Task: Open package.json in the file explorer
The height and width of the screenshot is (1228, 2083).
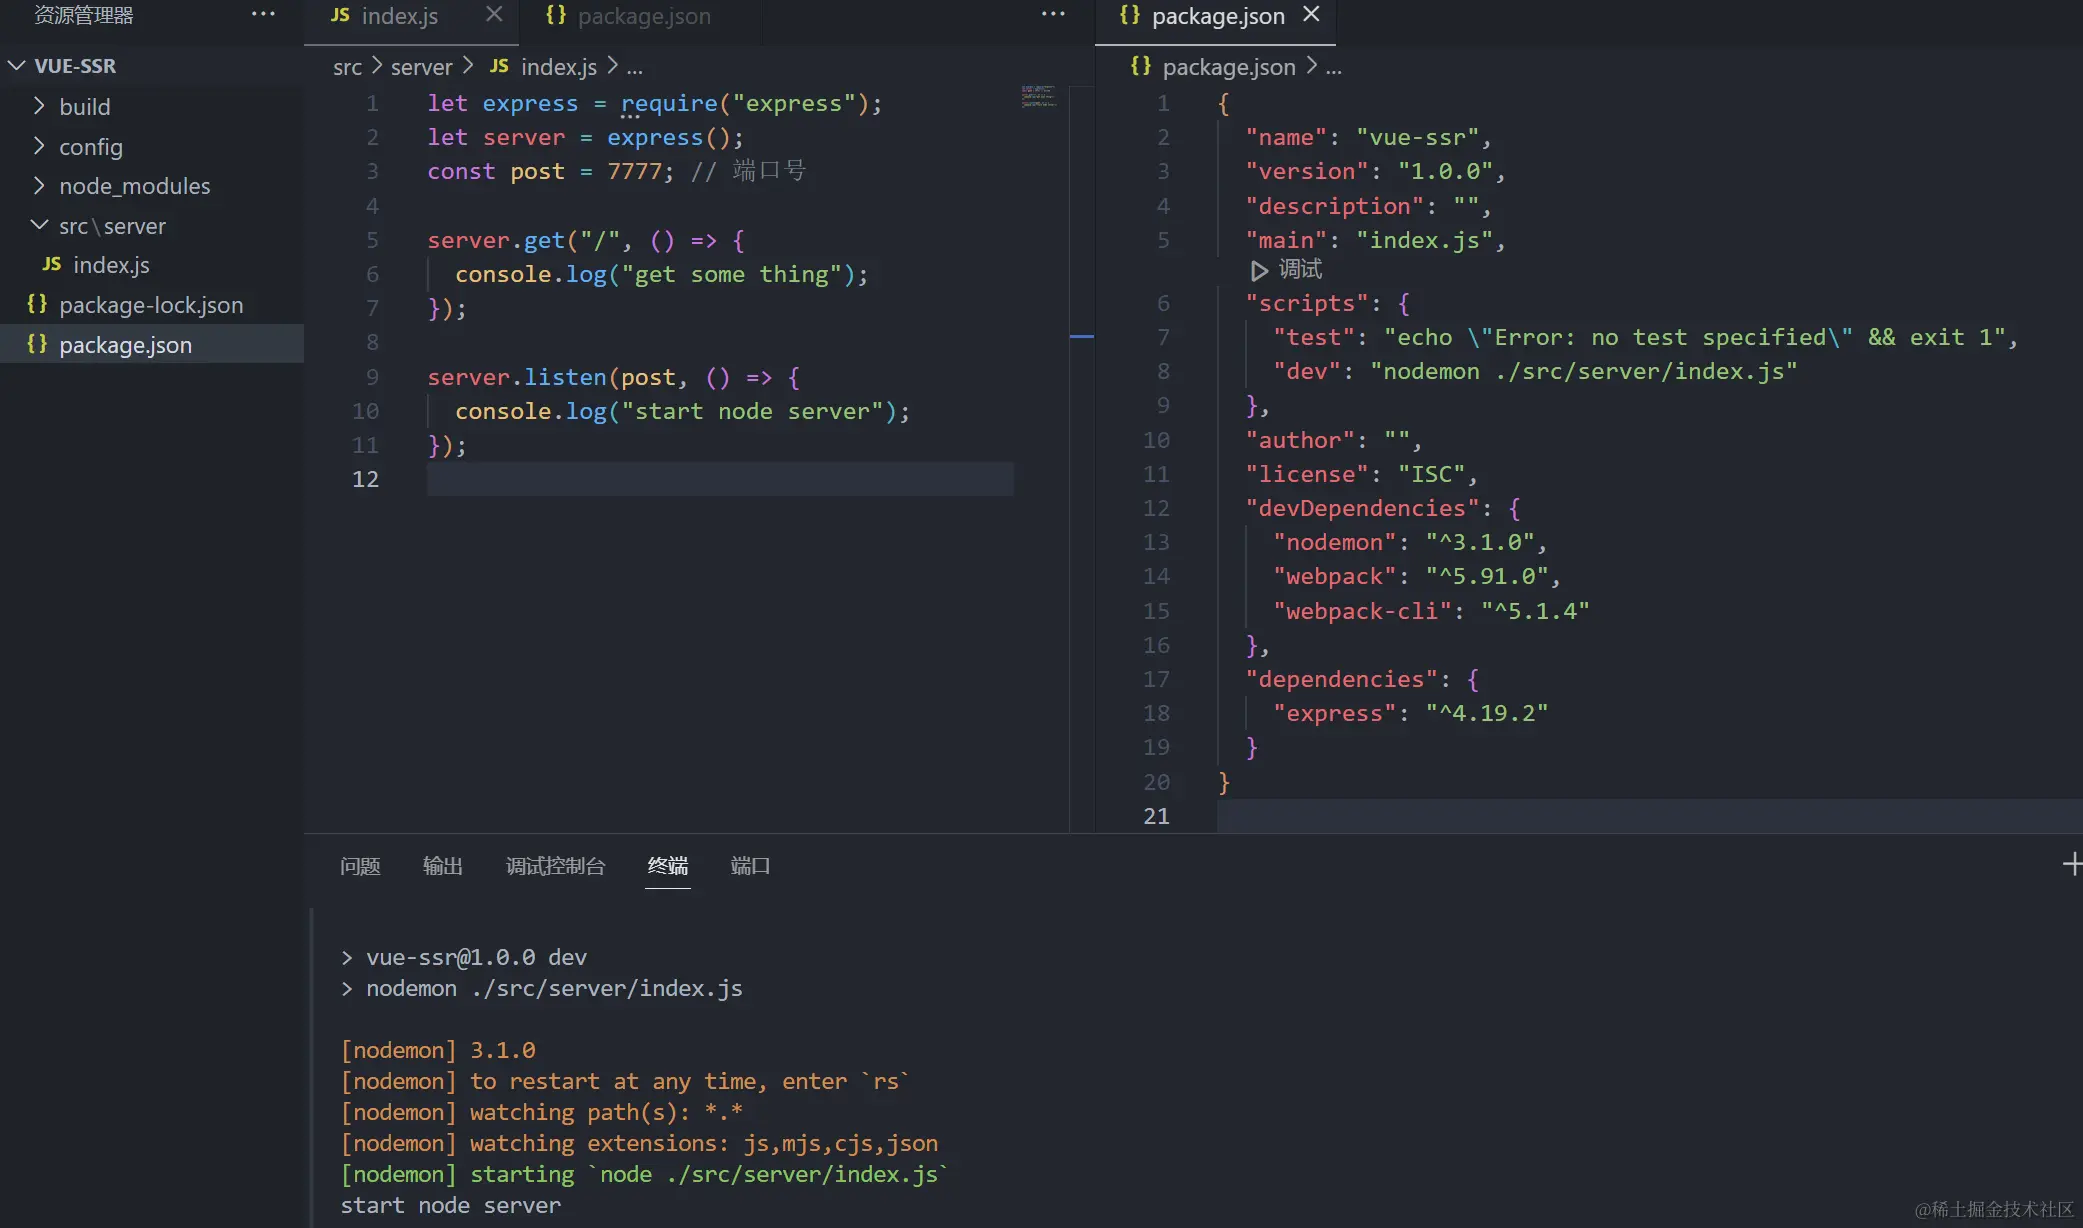Action: (x=125, y=345)
